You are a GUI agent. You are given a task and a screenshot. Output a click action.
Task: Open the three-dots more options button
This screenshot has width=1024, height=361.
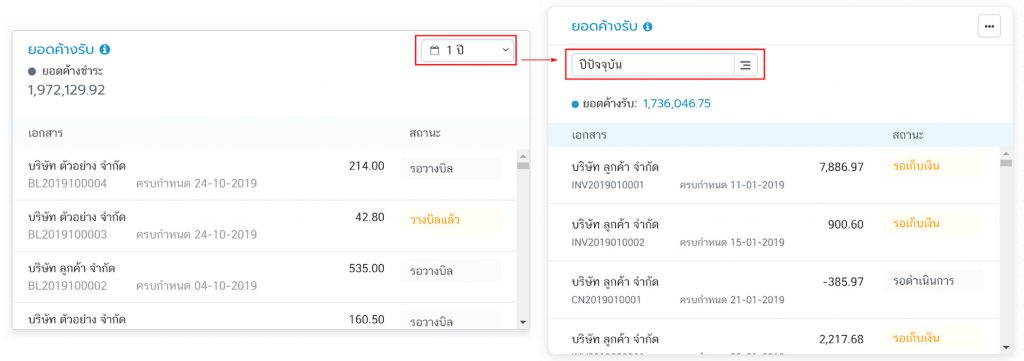(x=989, y=26)
